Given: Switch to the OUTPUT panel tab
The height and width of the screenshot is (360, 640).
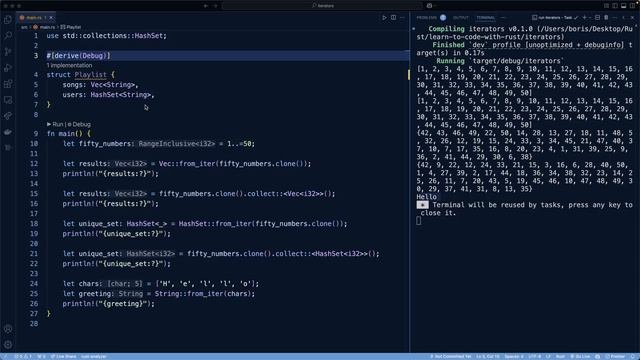Looking at the screenshot, I should coord(461,18).
